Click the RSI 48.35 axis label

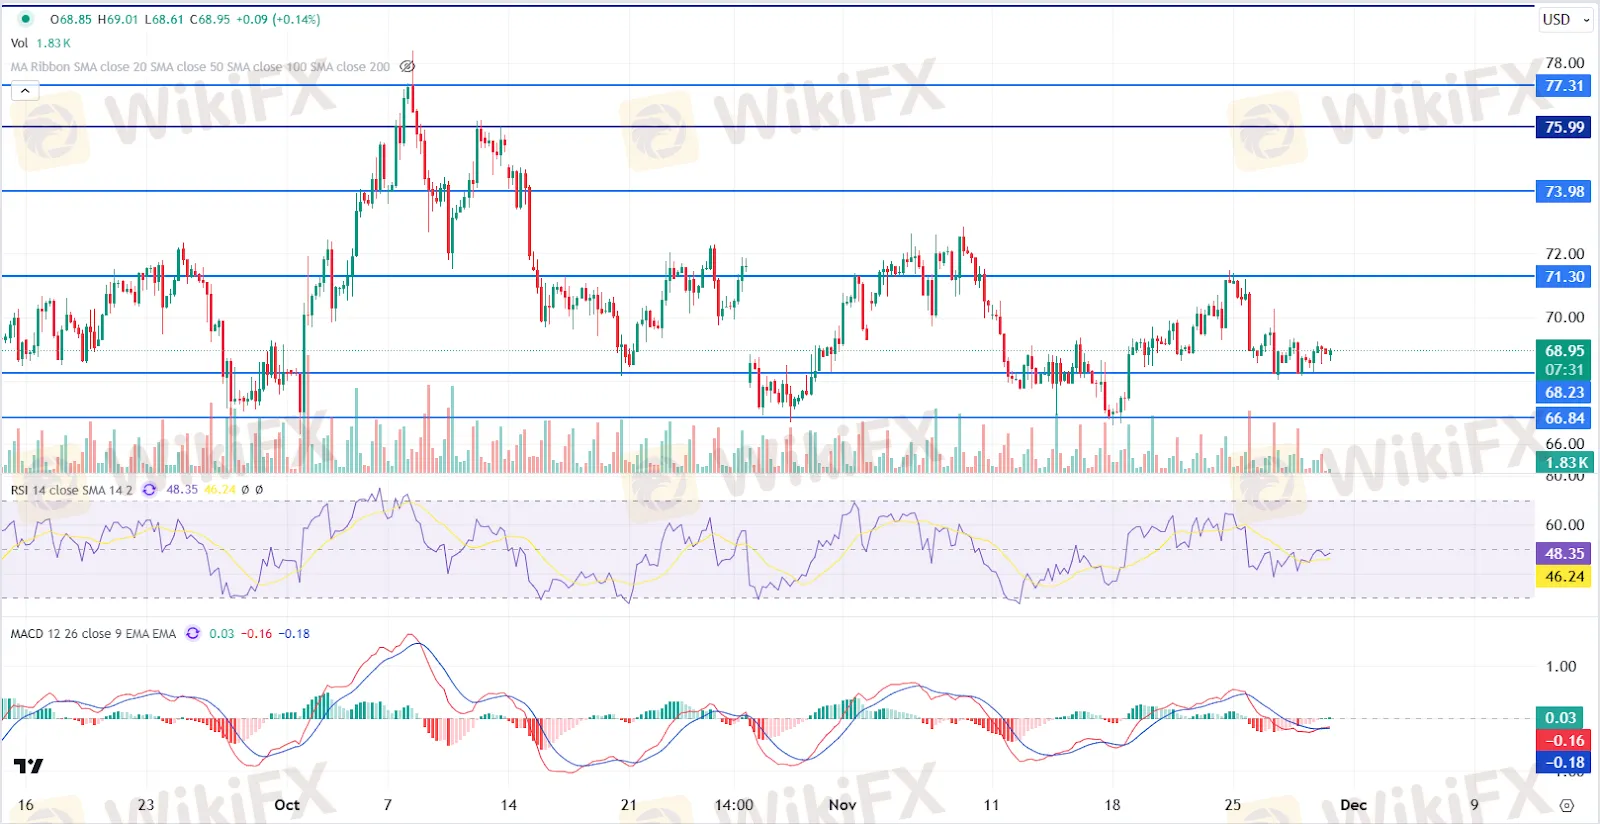(1564, 553)
